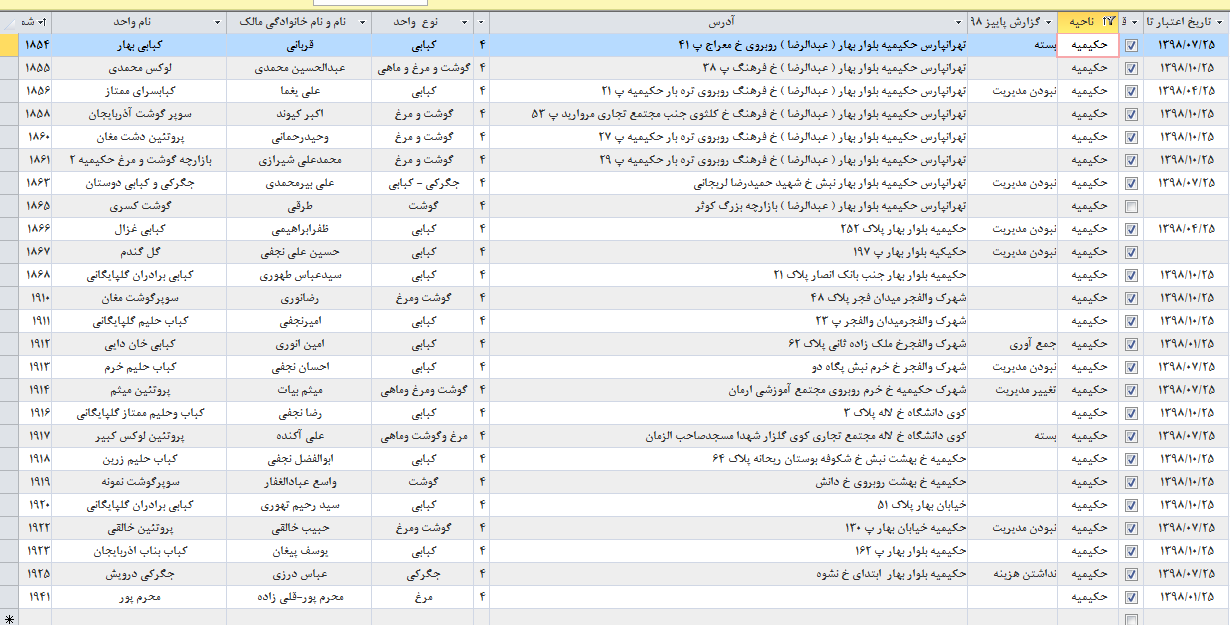This screenshot has height=625, width=1230.
Task: Click the unit name 'بازارچه گوشت و مرغ حکیمیه ۲'
Action: [x=138, y=160]
